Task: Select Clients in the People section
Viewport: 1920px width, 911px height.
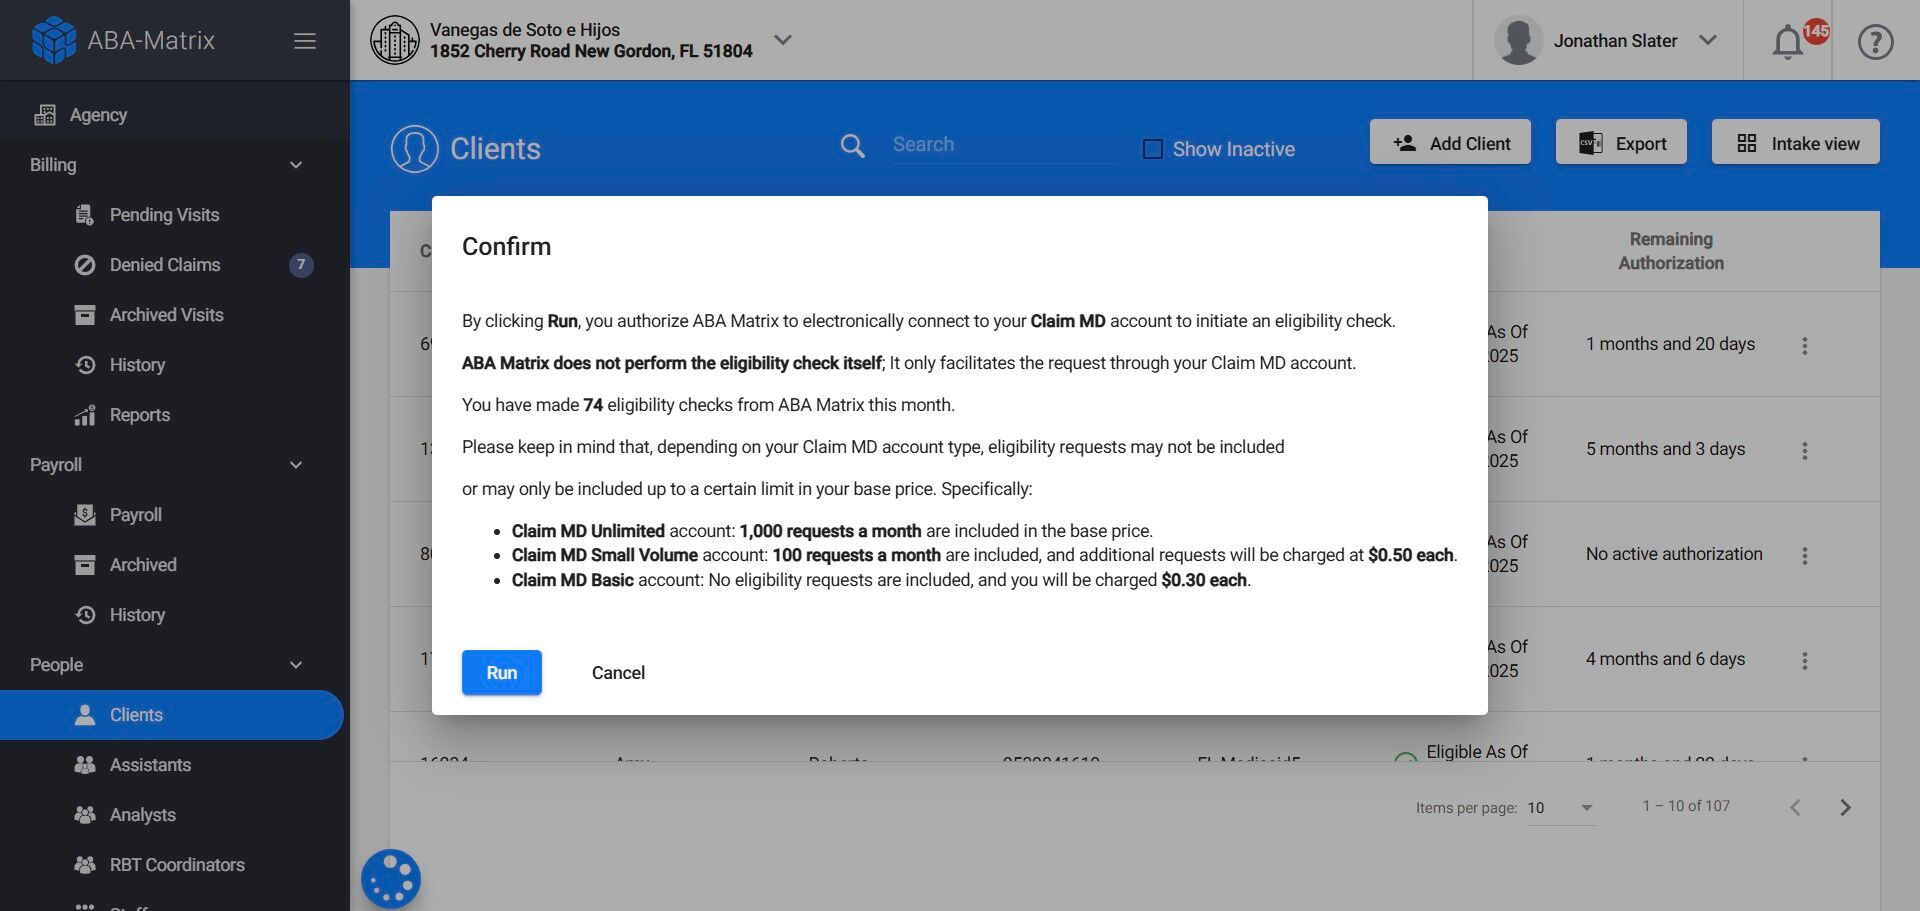Action: pyautogui.click(x=172, y=715)
